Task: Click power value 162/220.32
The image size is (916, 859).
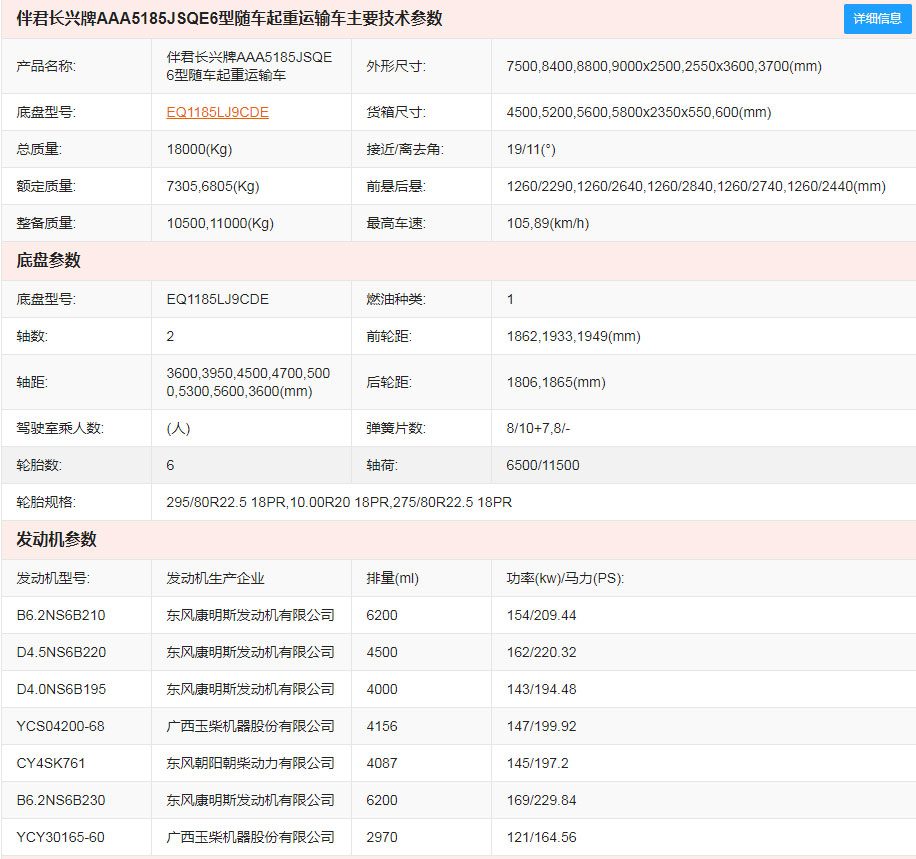Action: 542,652
